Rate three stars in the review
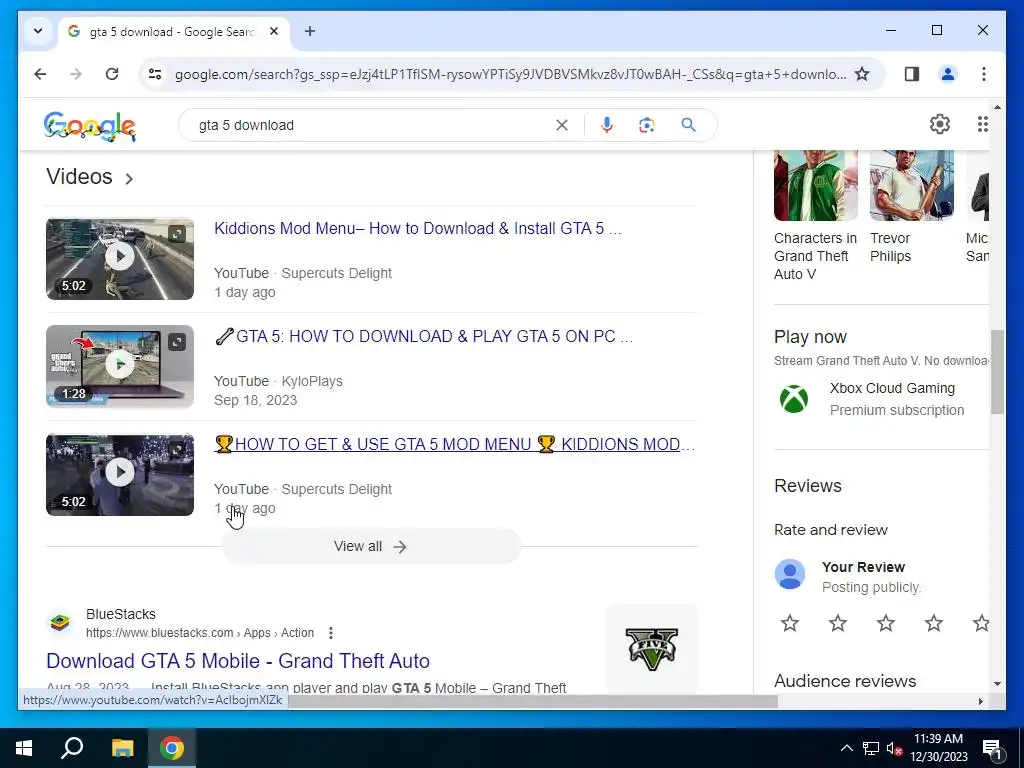 tap(886, 623)
